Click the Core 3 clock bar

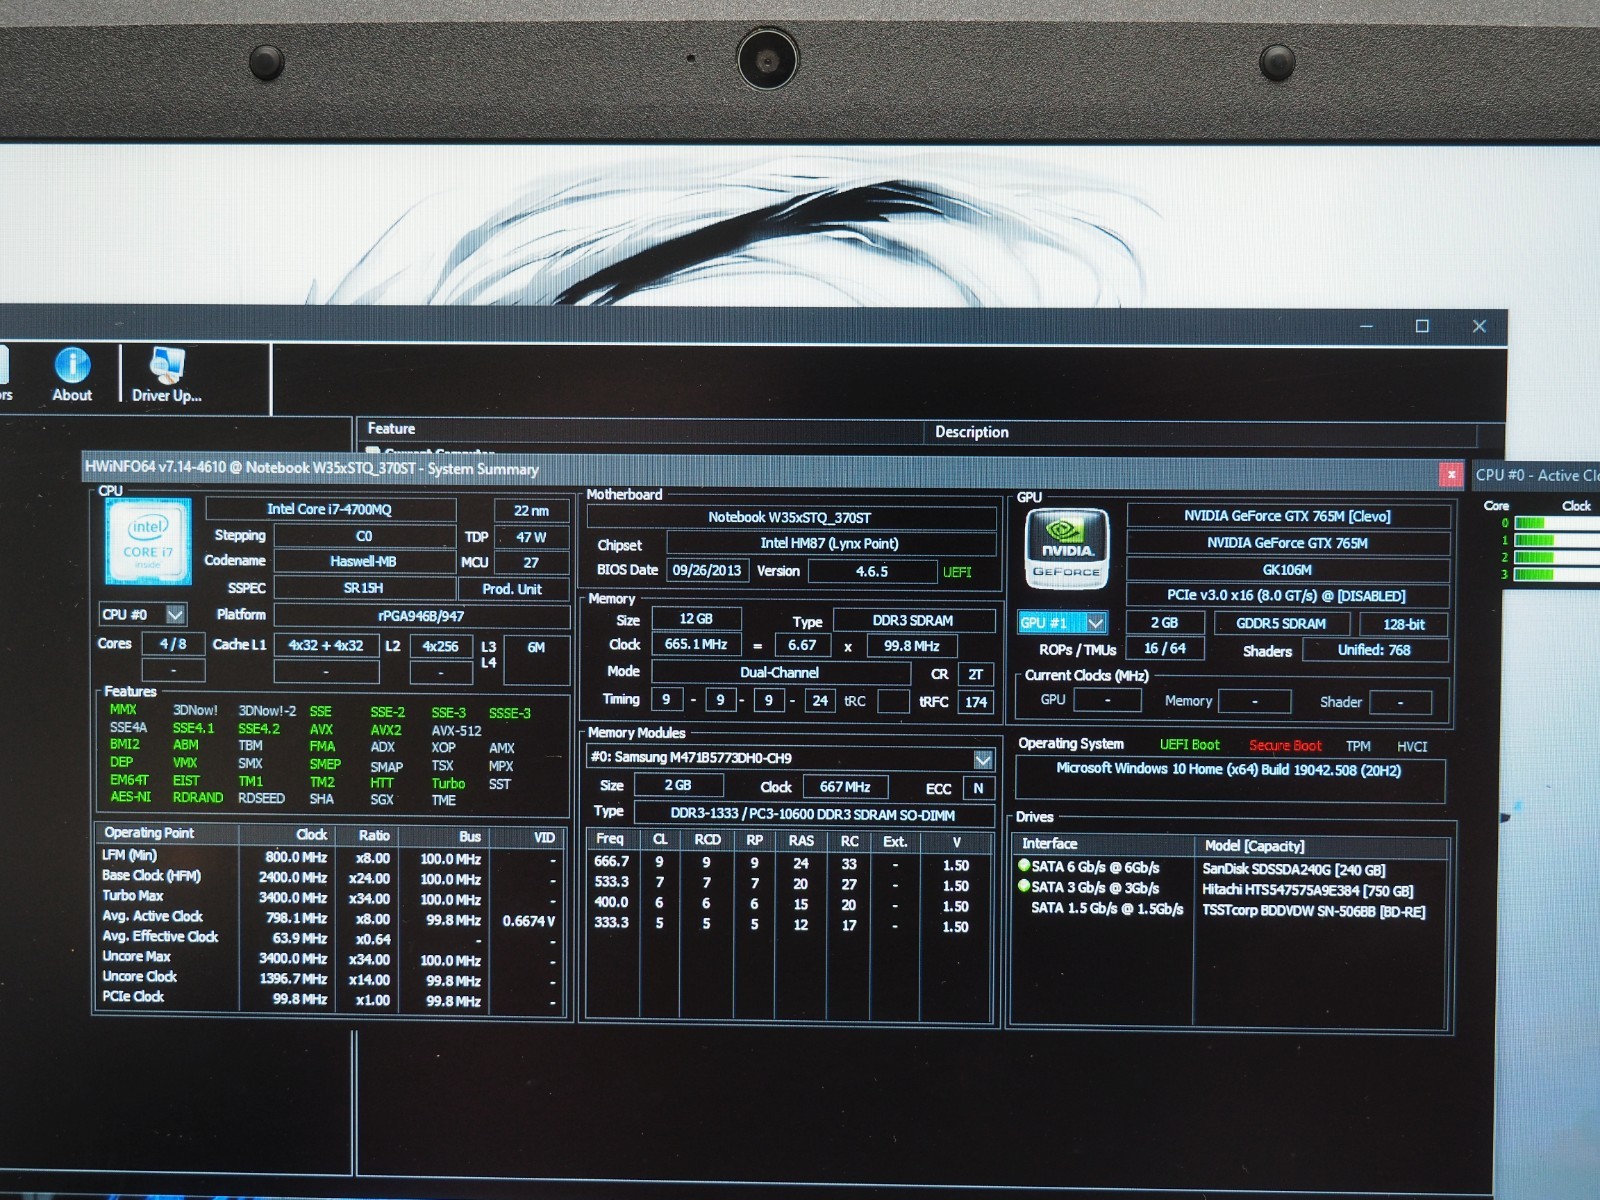[x=1556, y=574]
